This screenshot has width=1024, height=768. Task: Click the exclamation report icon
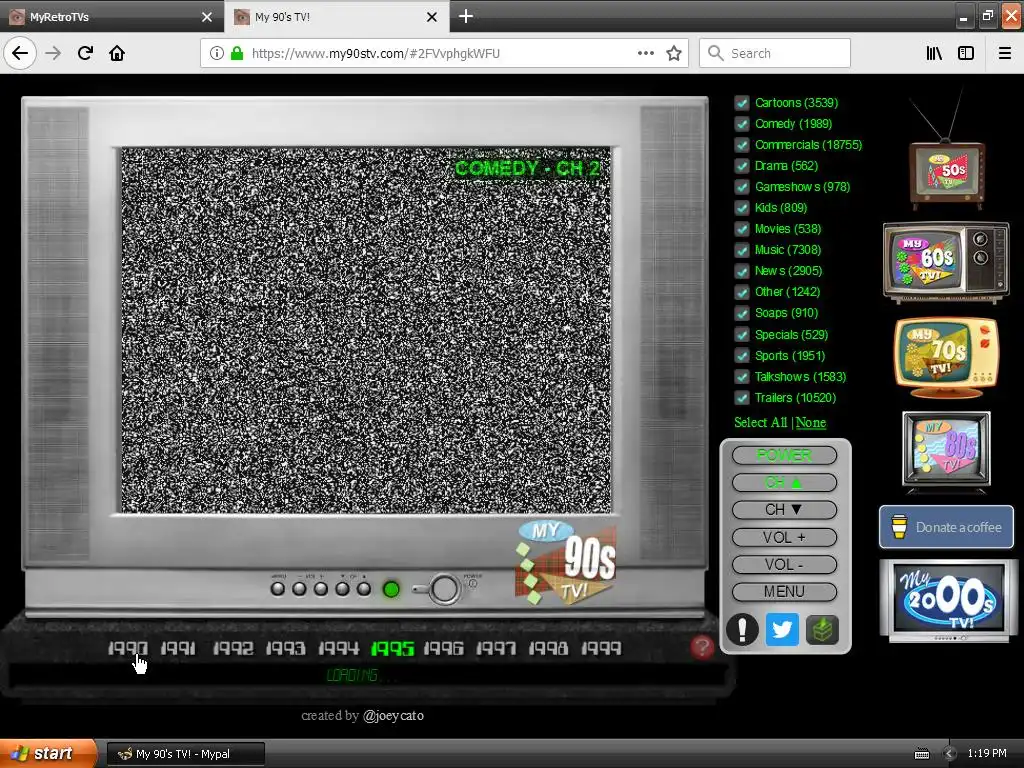pyautogui.click(x=743, y=630)
